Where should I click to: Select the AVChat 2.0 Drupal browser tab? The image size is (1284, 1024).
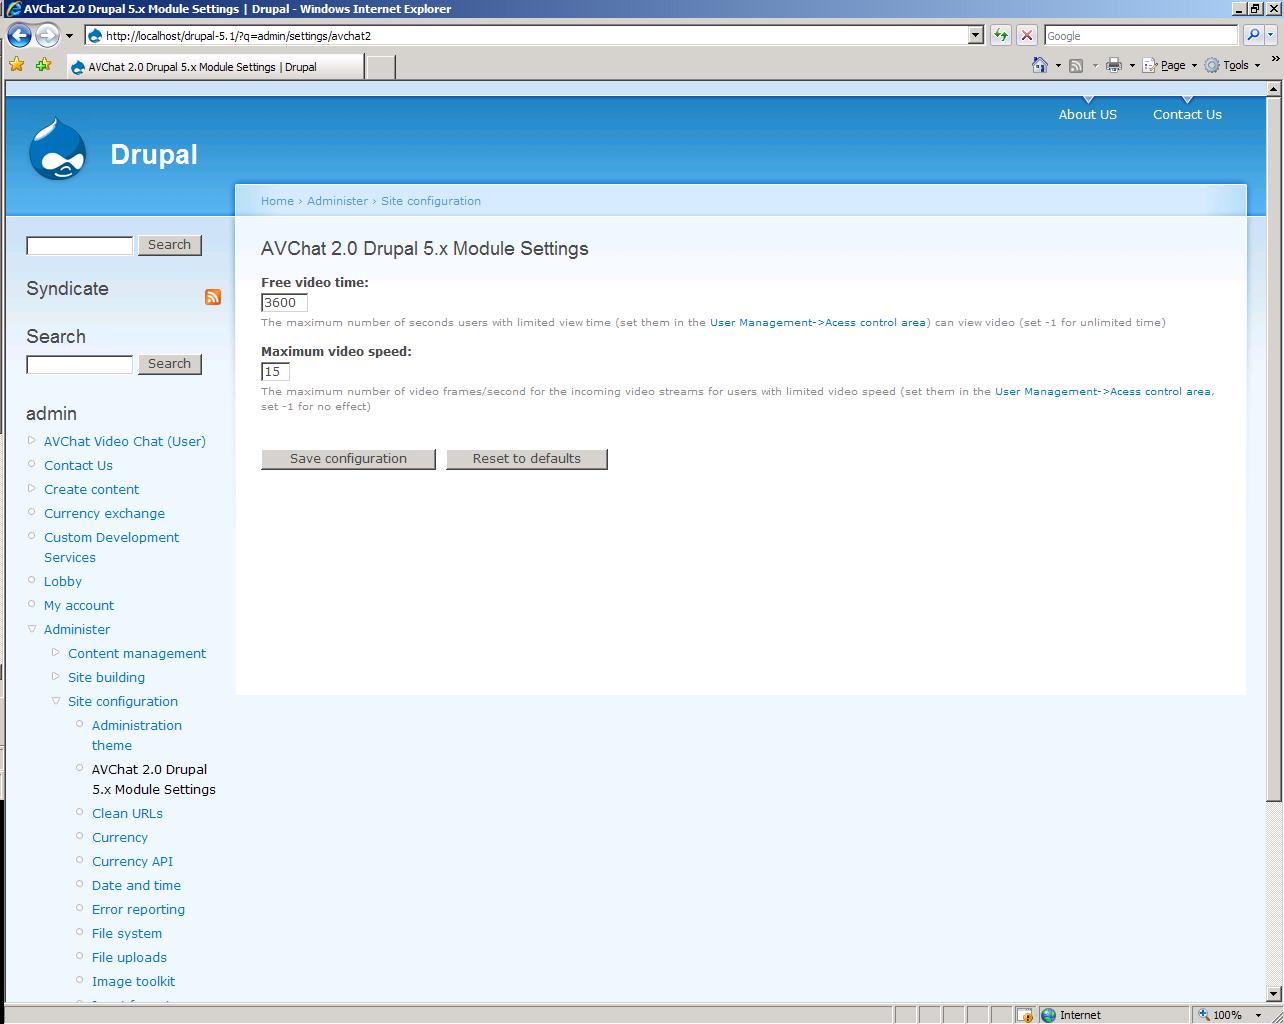point(215,67)
